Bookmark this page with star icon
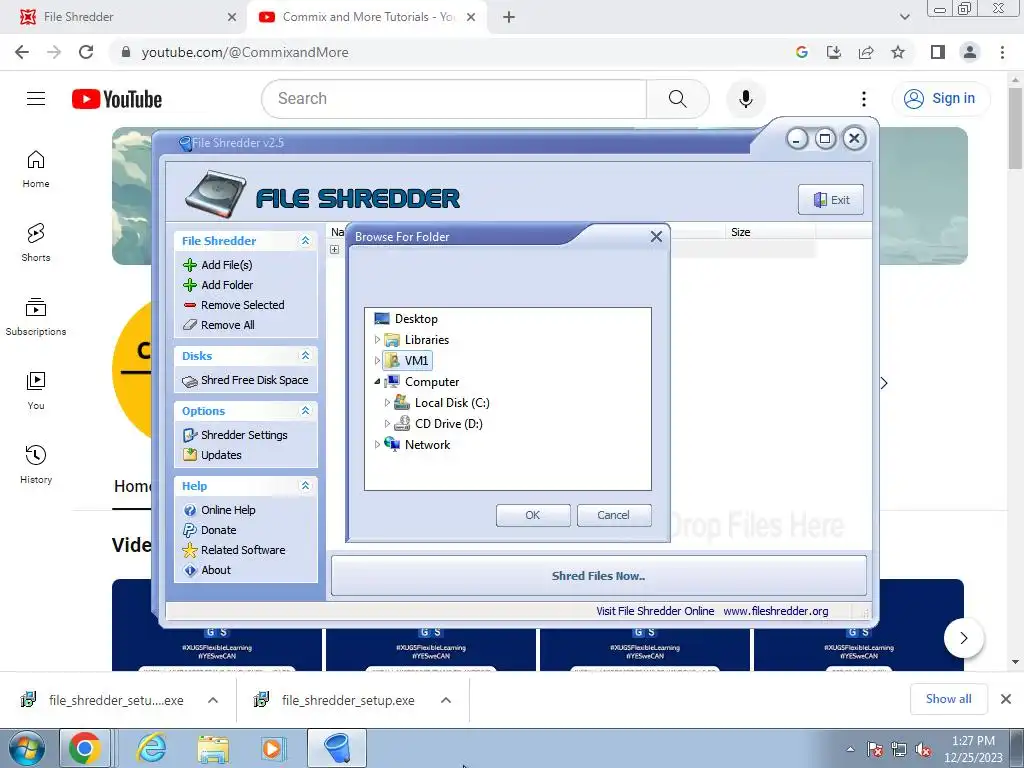The width and height of the screenshot is (1024, 768). [898, 52]
